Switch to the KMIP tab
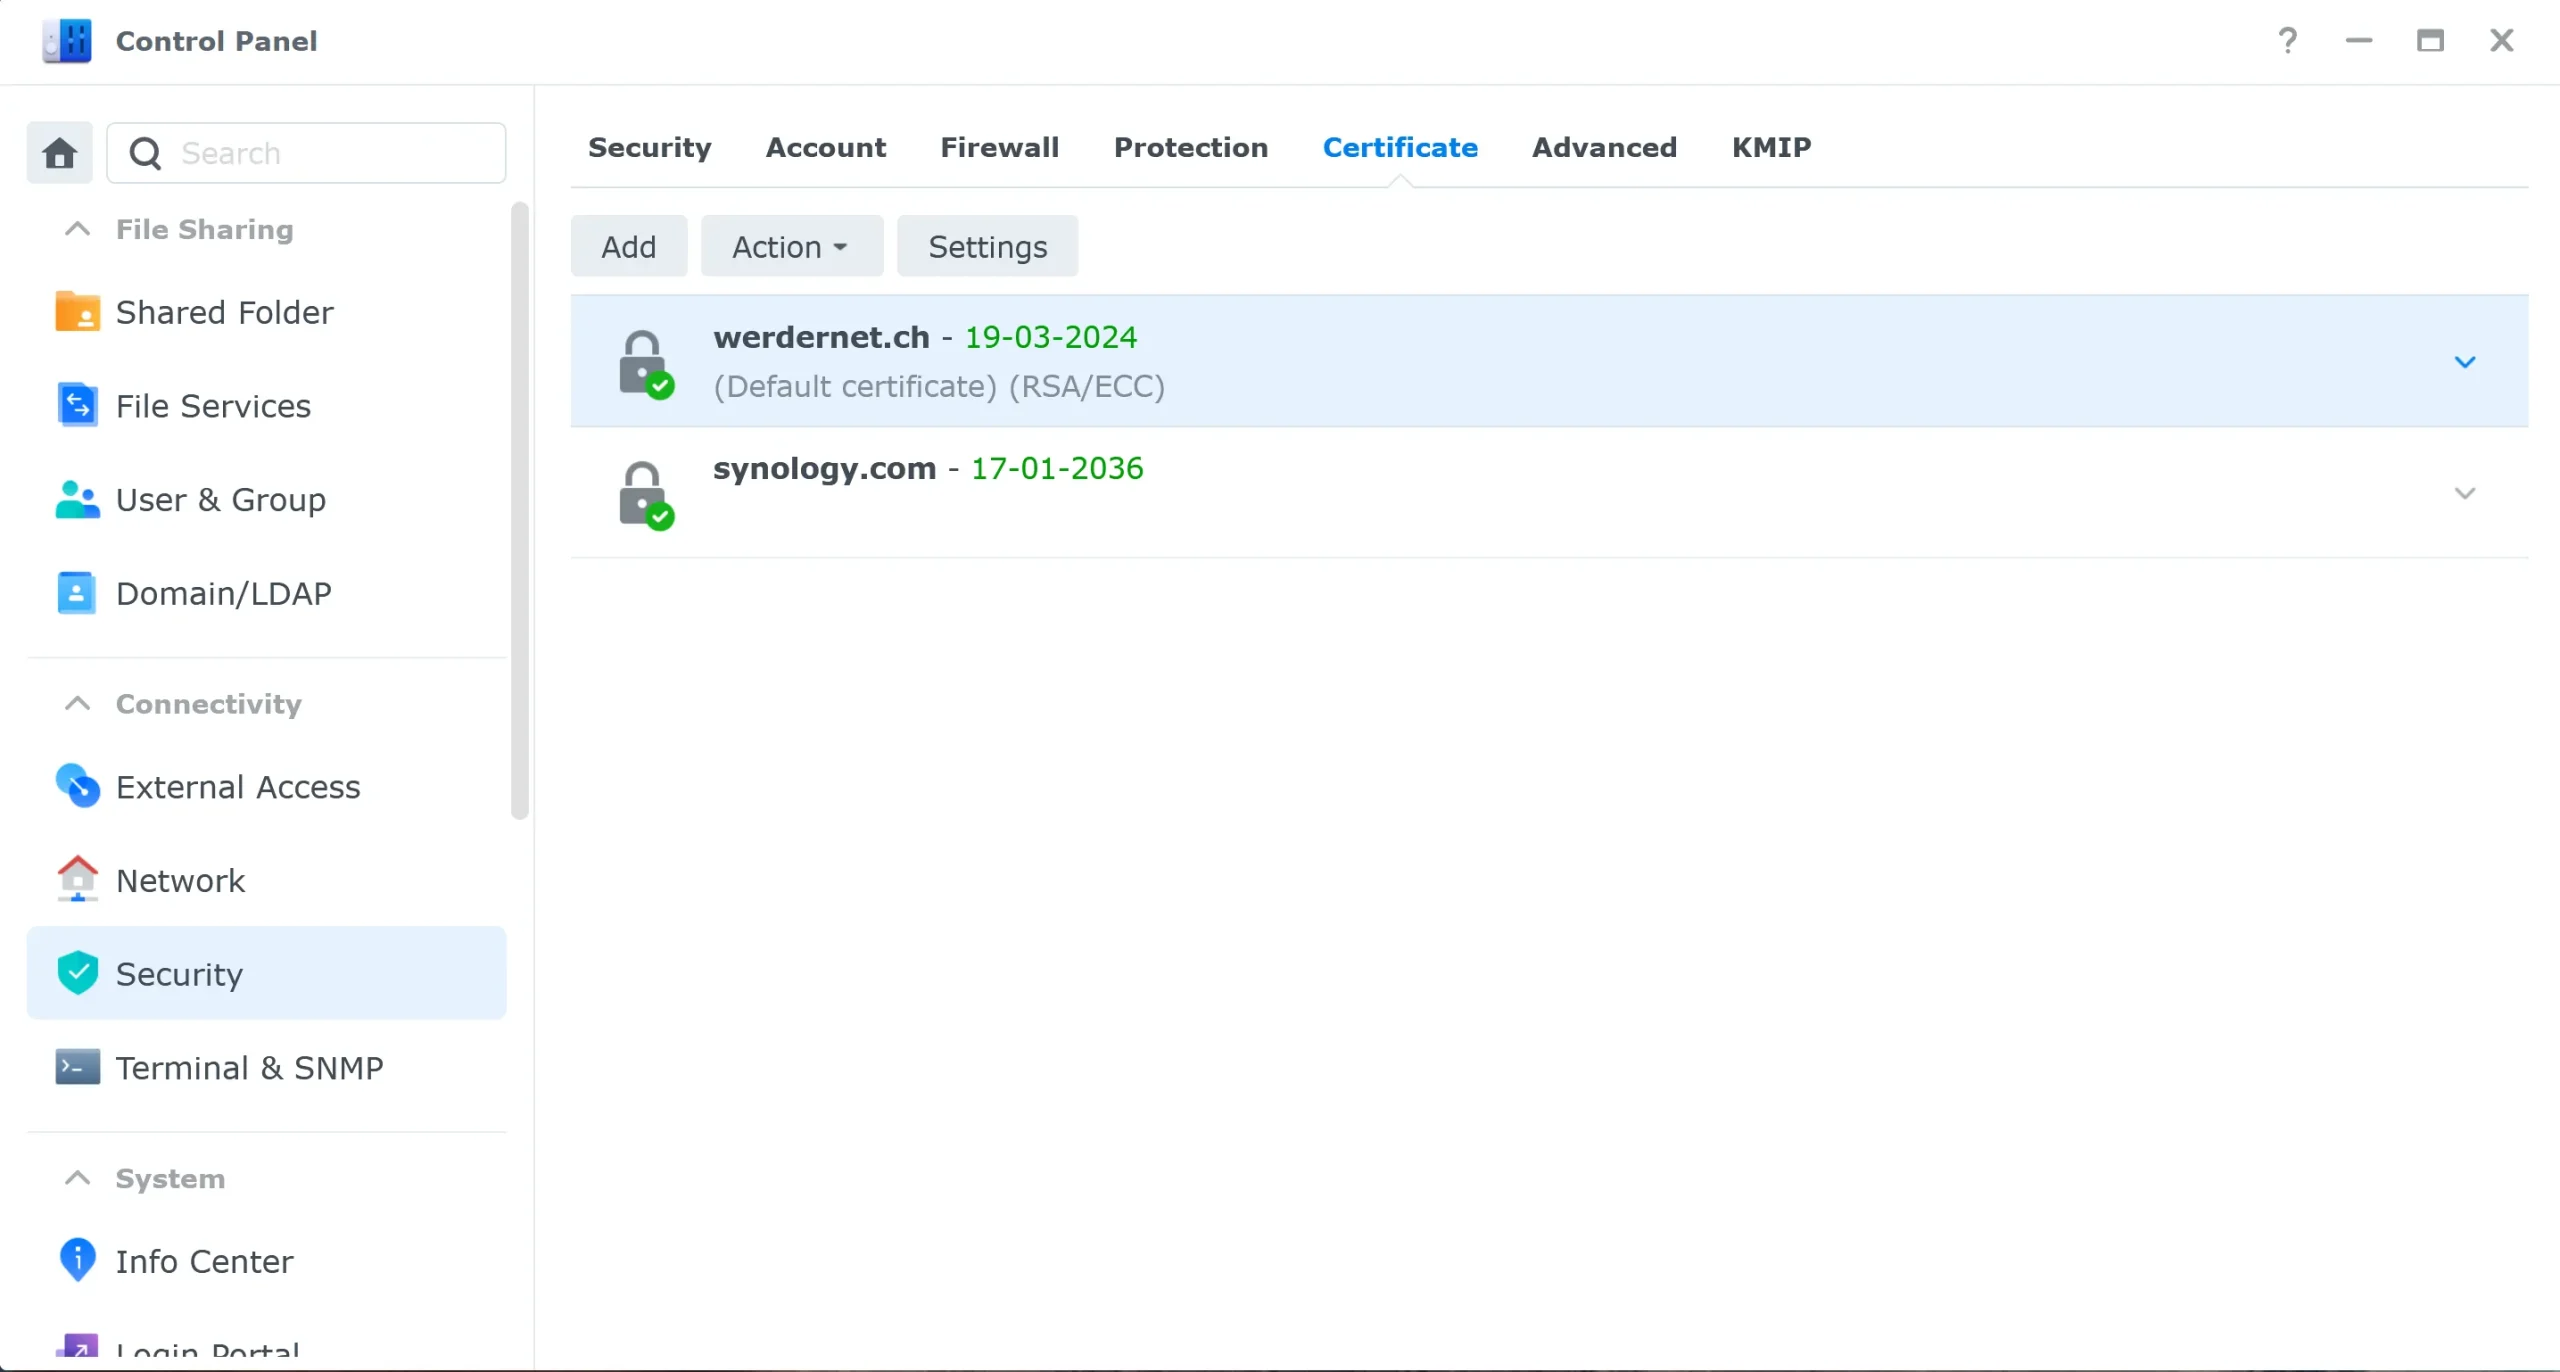This screenshot has width=2560, height=1372. tap(1770, 147)
